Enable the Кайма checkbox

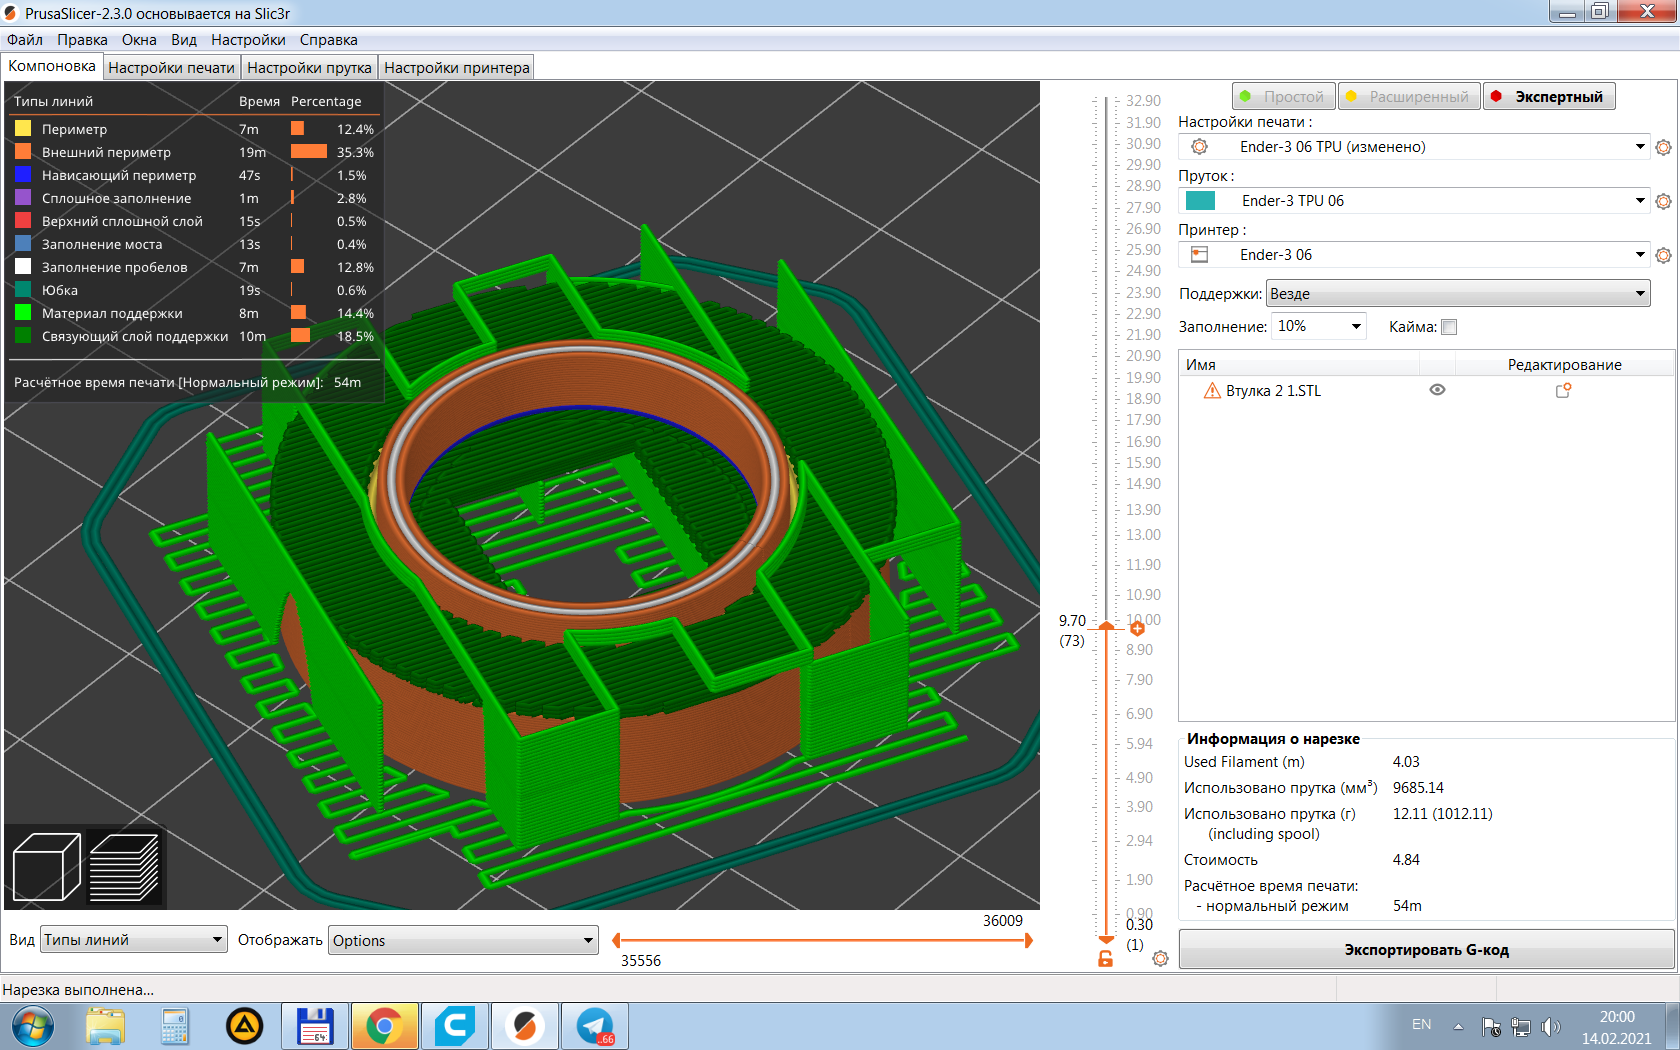pyautogui.click(x=1449, y=327)
